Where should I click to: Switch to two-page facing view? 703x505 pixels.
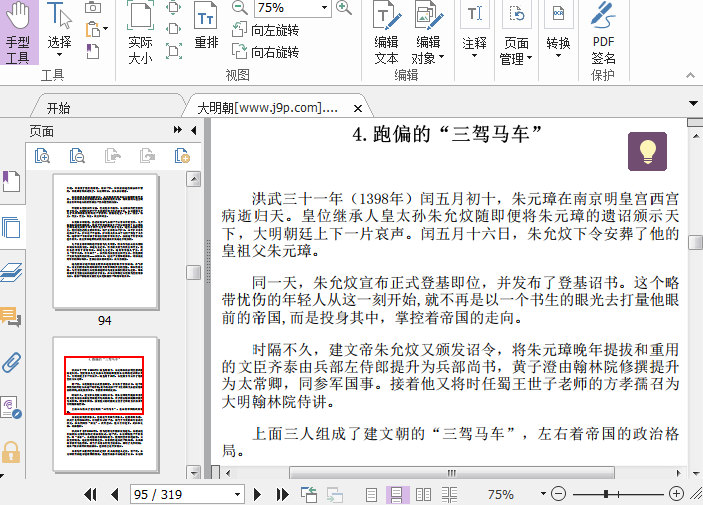click(x=423, y=494)
